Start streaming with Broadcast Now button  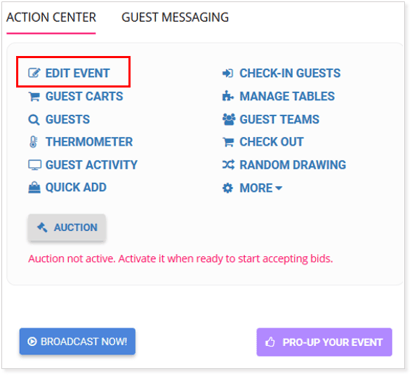77,341
